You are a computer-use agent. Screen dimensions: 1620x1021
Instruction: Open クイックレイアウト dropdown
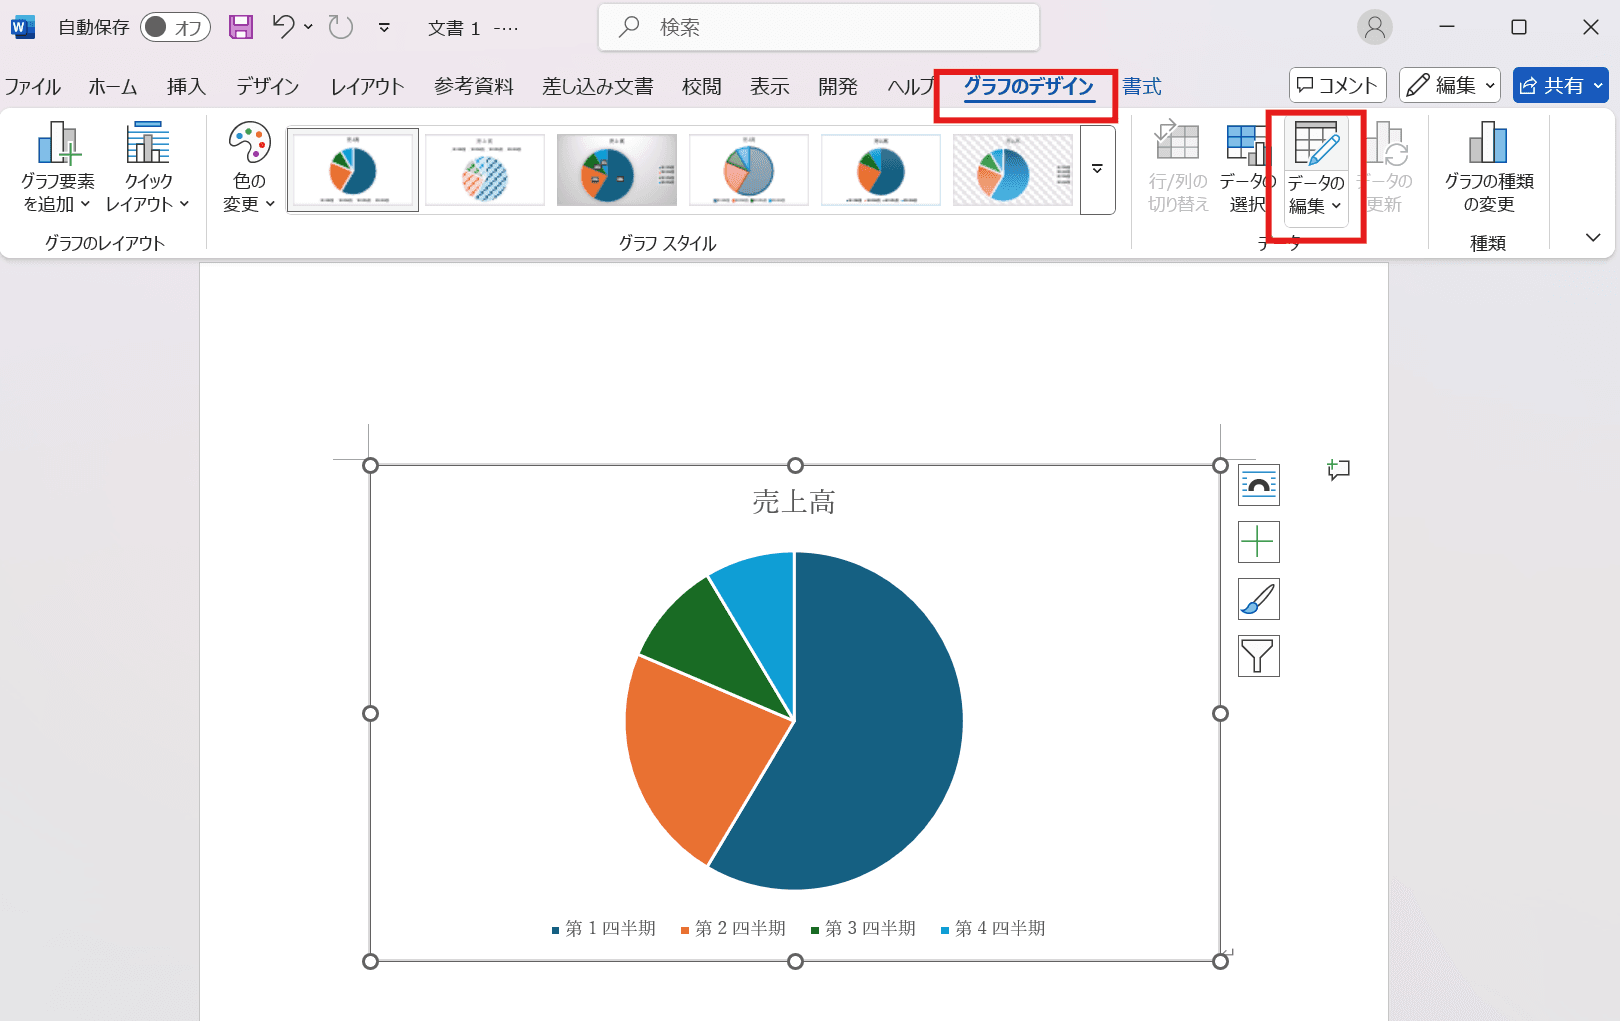pyautogui.click(x=148, y=167)
